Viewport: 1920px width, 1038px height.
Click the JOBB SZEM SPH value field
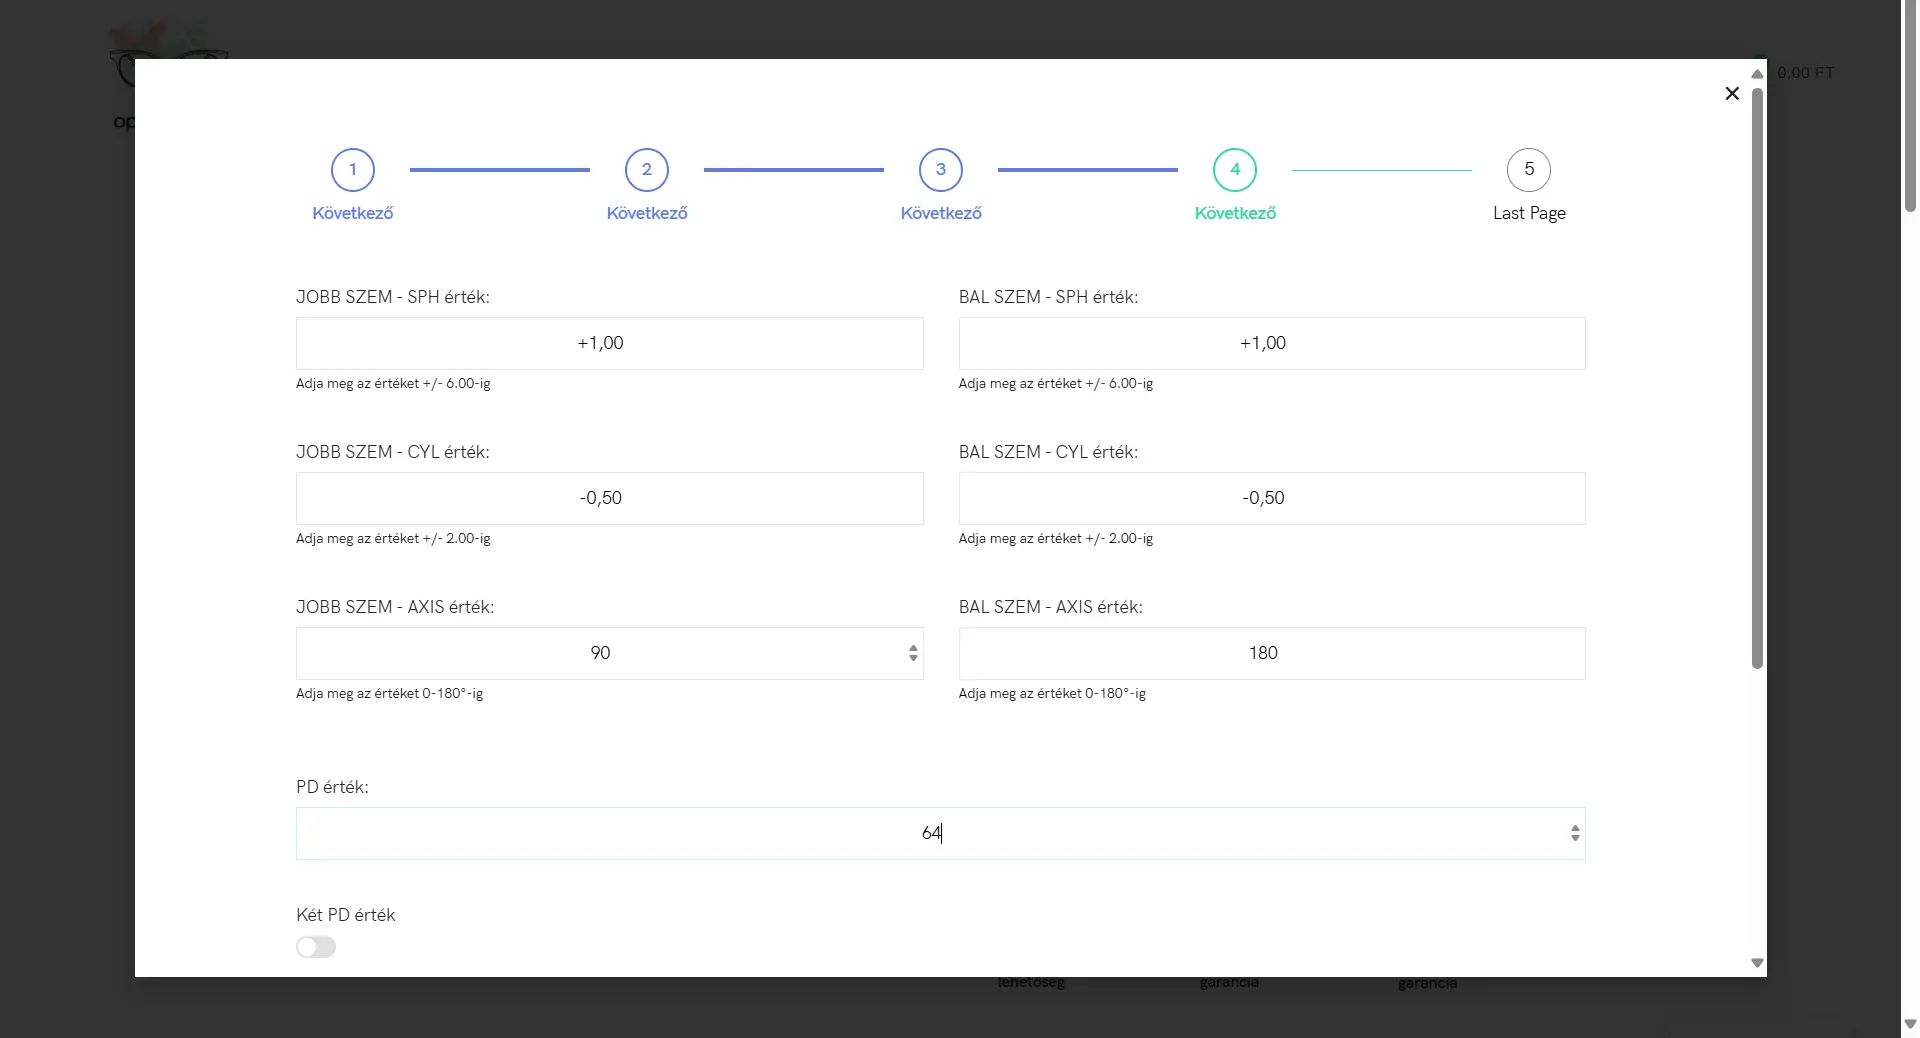[x=609, y=343]
